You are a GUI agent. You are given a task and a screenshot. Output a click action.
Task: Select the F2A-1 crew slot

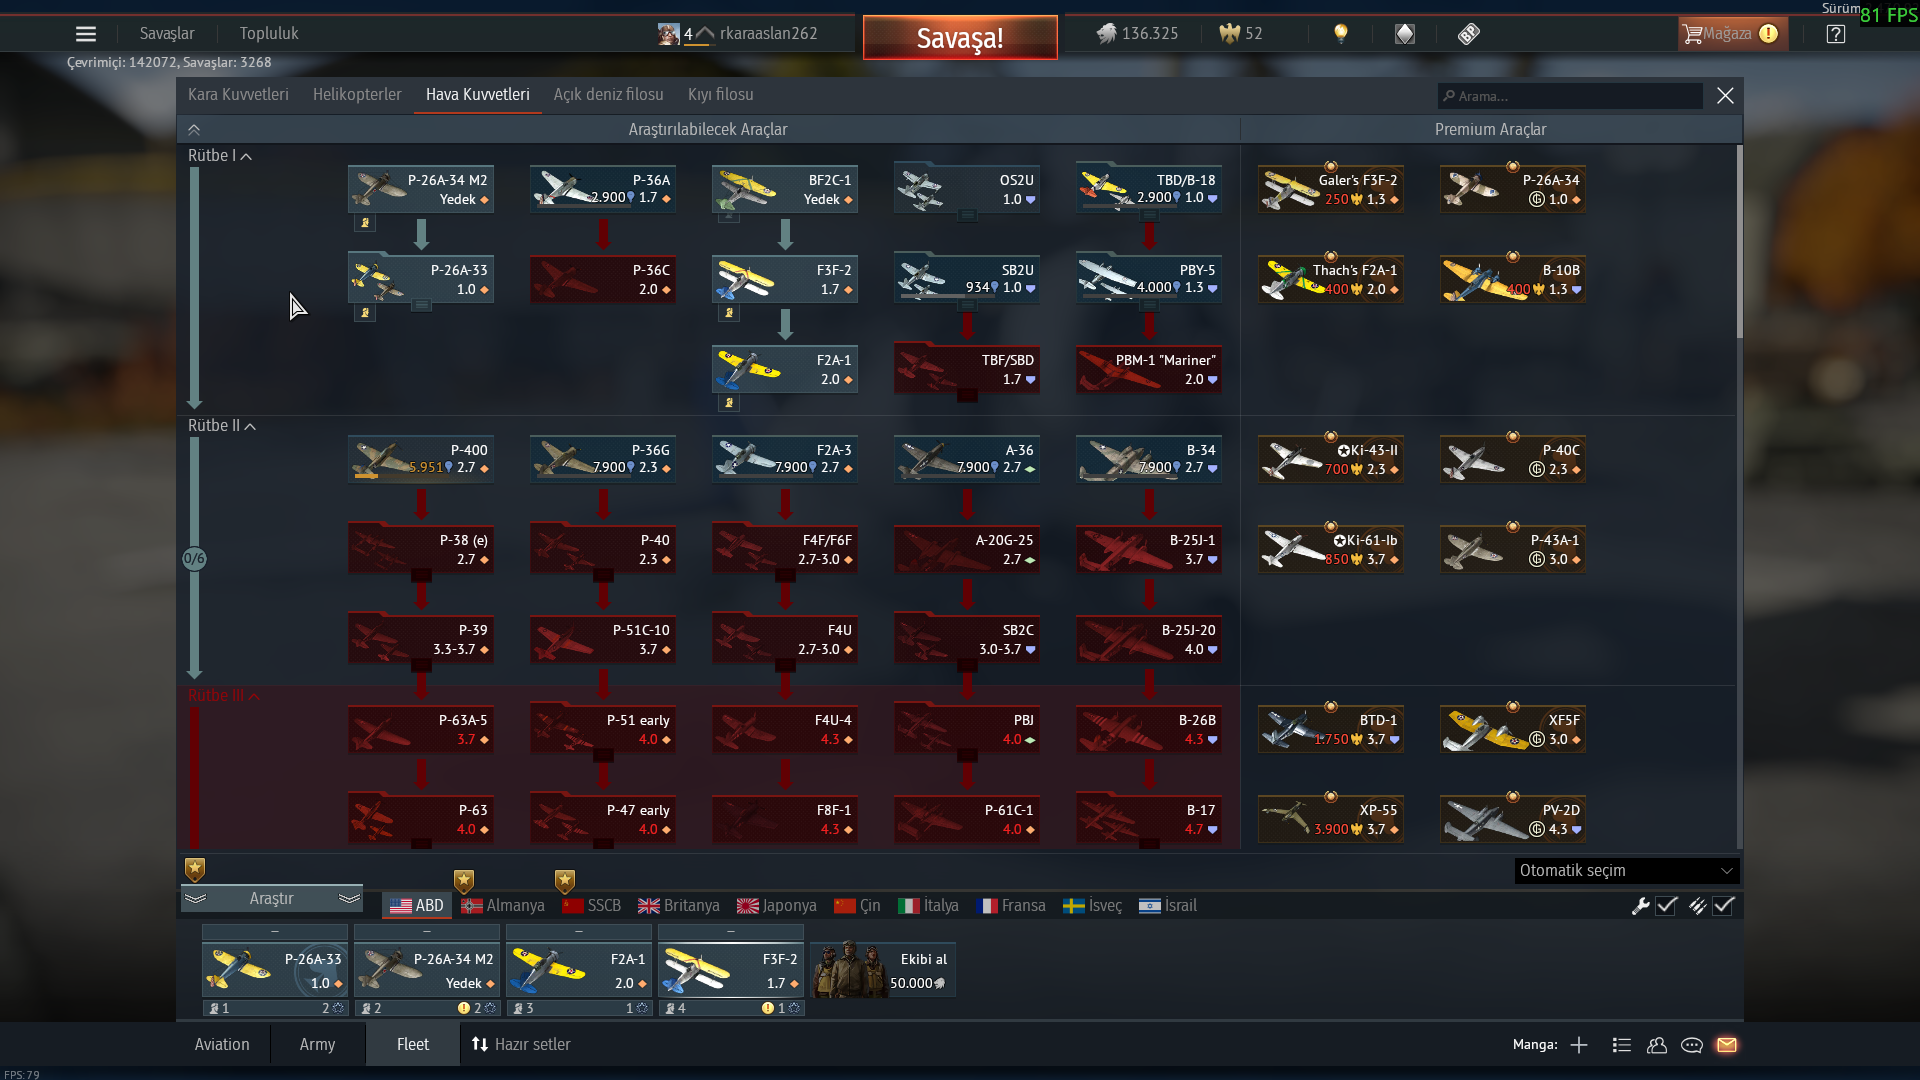click(x=579, y=970)
